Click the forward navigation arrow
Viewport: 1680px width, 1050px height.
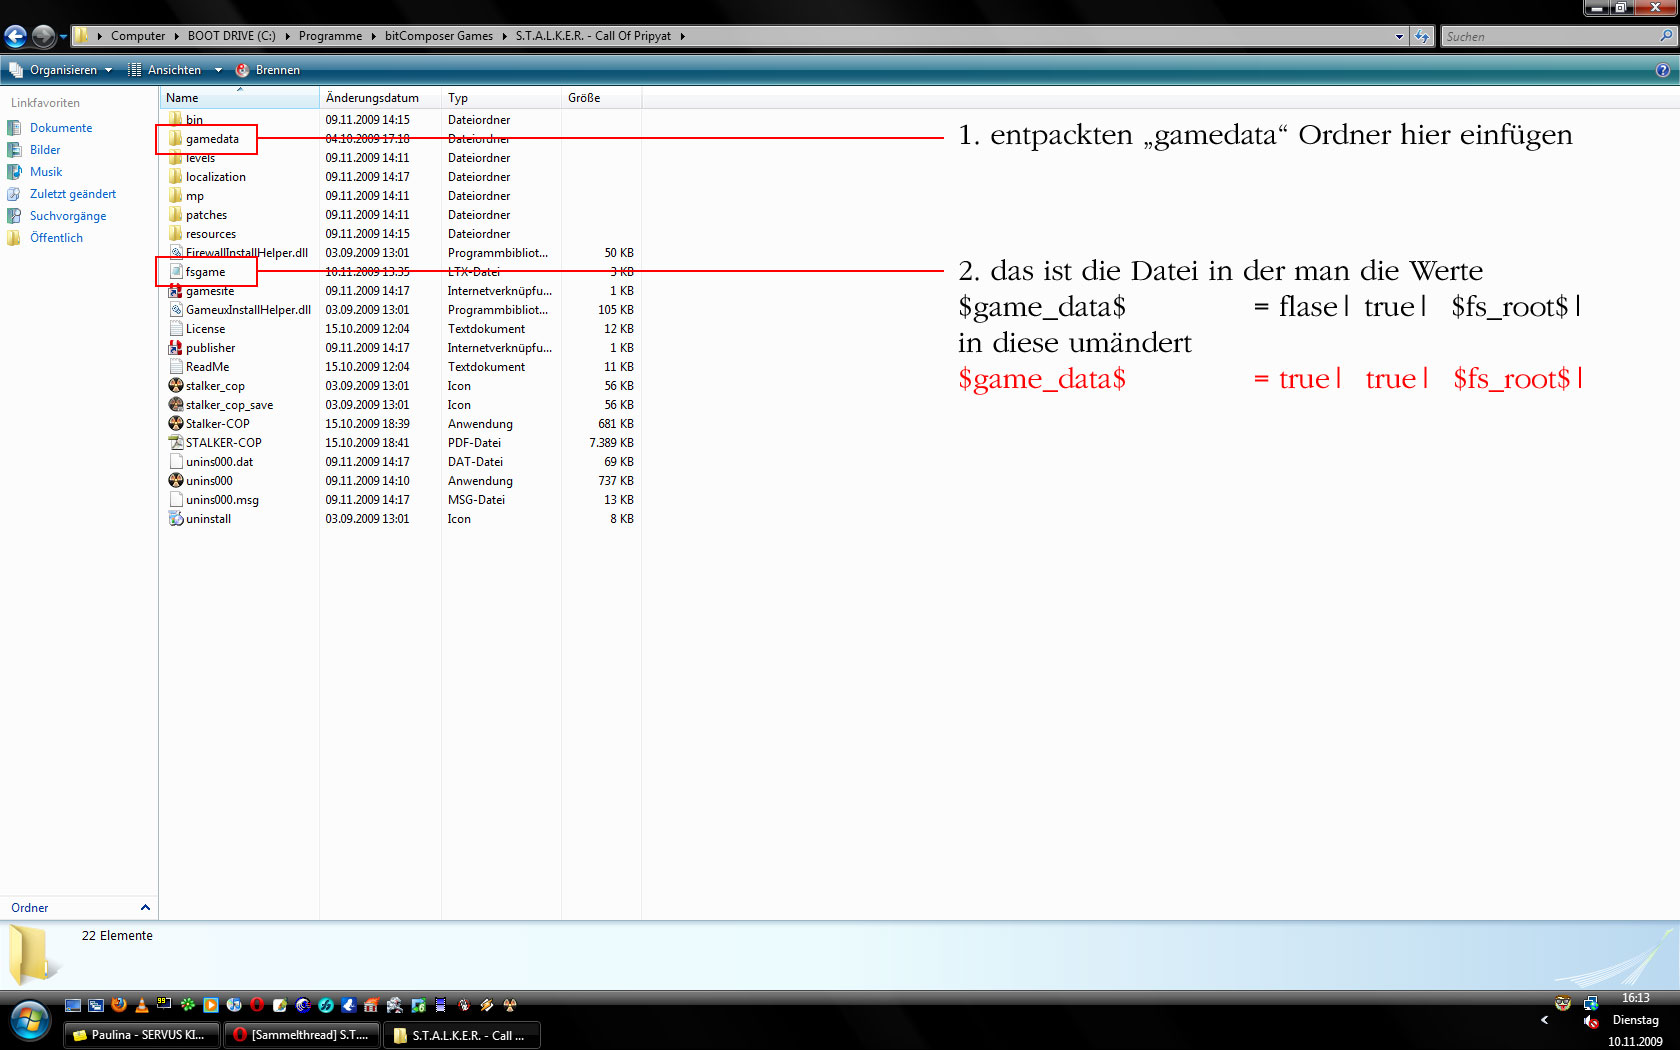43,37
